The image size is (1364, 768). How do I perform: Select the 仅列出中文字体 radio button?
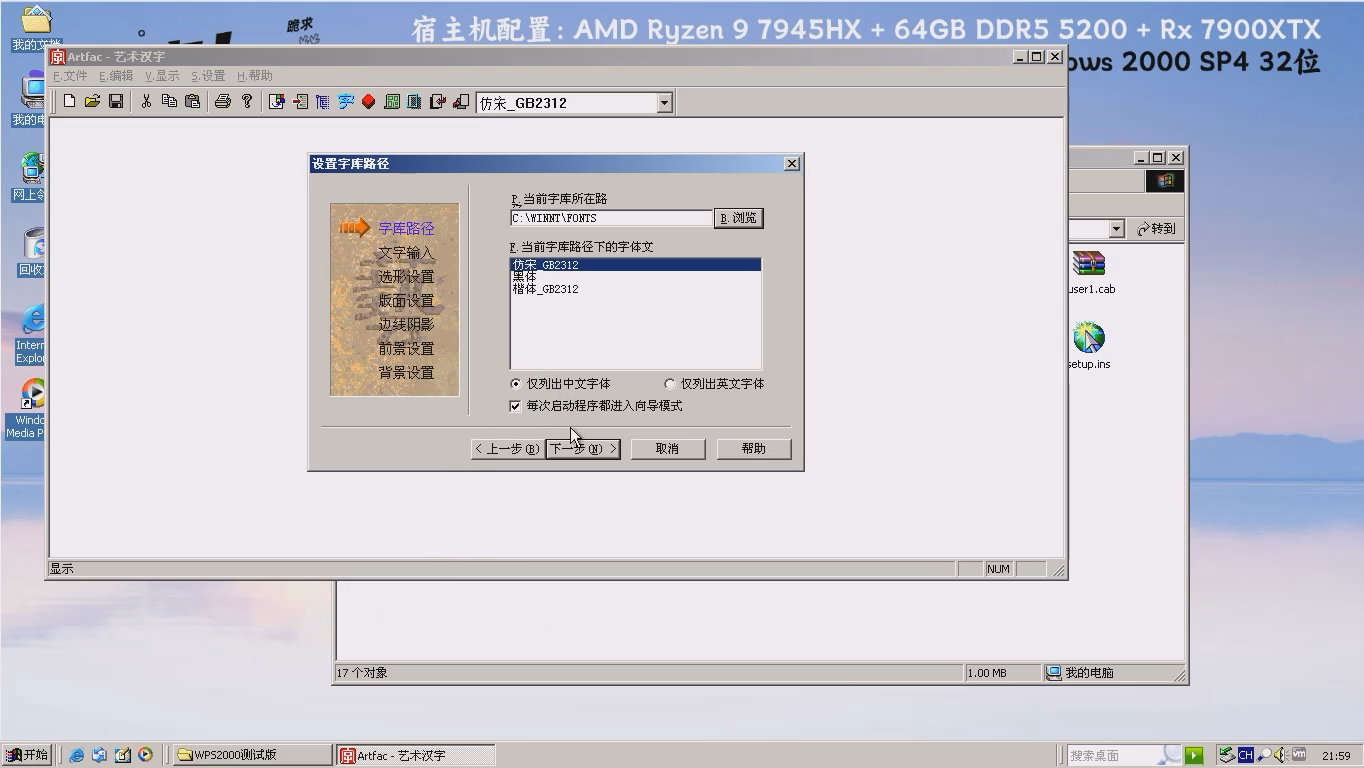tap(516, 383)
